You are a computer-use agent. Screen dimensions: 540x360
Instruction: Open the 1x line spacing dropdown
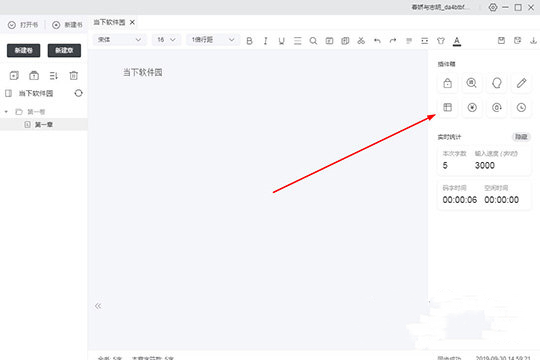click(x=212, y=40)
